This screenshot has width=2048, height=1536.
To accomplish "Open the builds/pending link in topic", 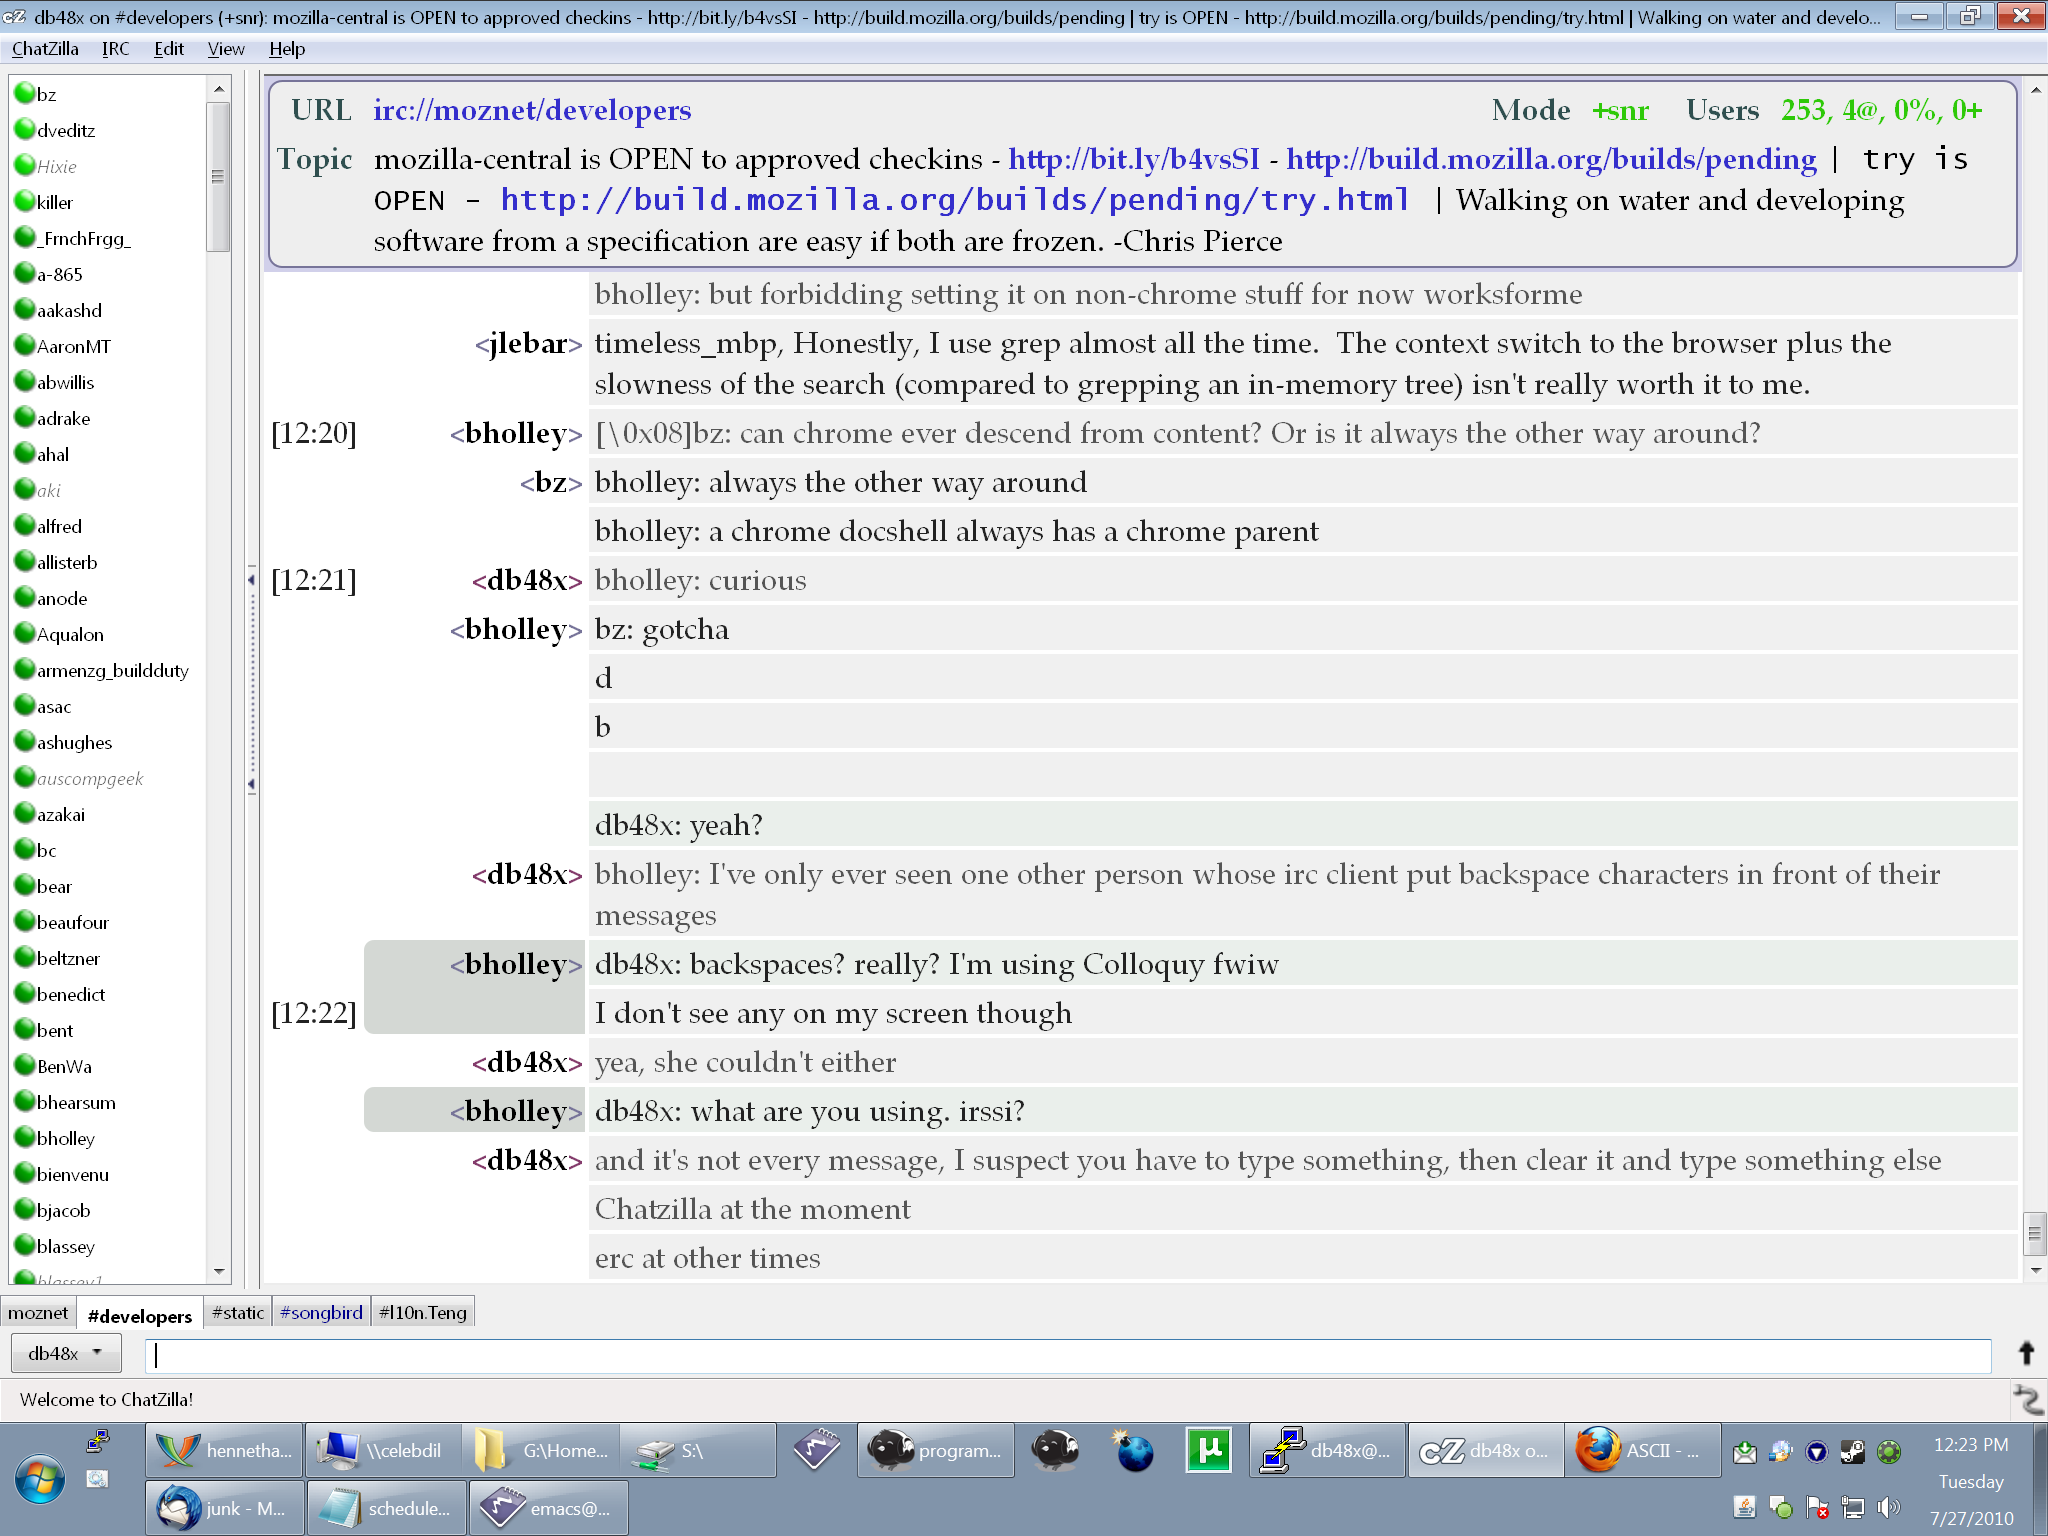I will coord(1551,159).
